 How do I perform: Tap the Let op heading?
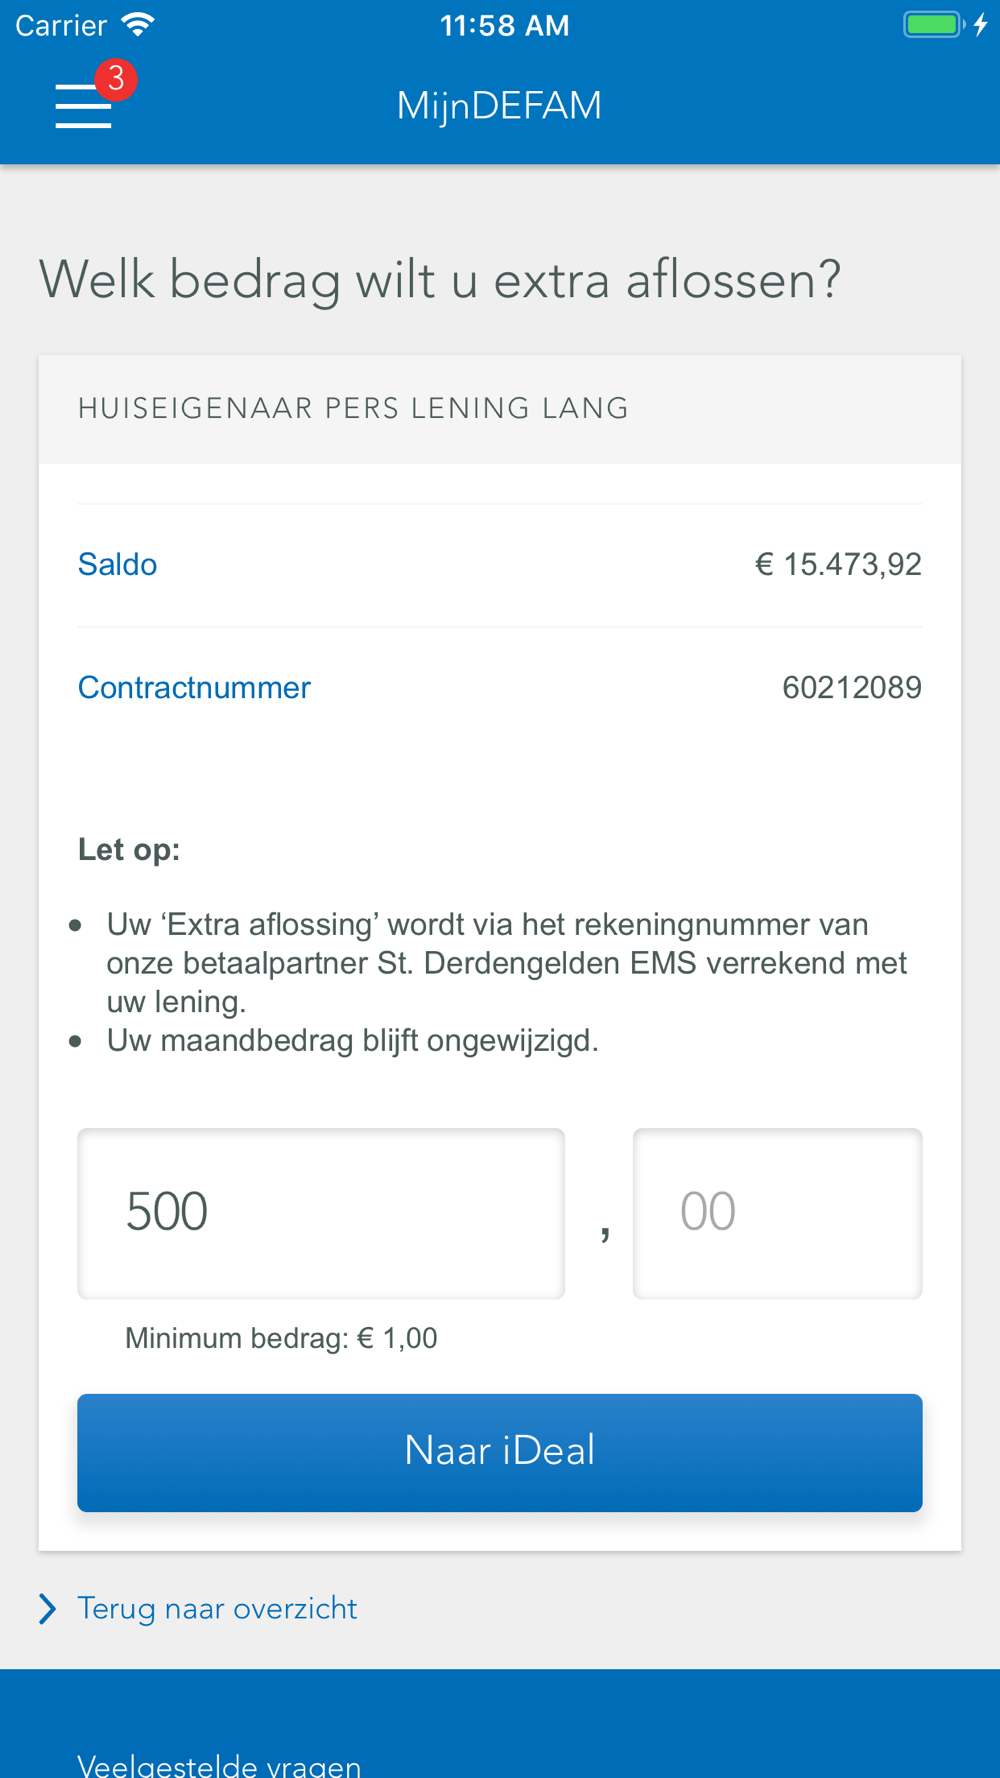pyautogui.click(x=129, y=850)
